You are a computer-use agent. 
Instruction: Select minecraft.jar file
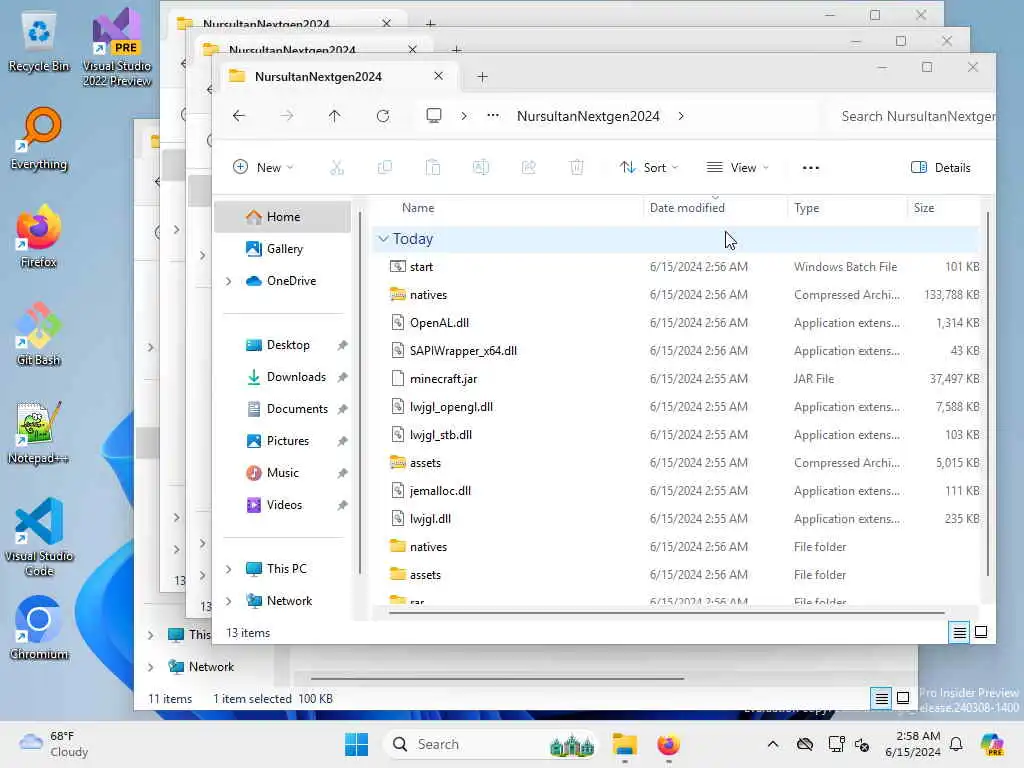(677, 379)
